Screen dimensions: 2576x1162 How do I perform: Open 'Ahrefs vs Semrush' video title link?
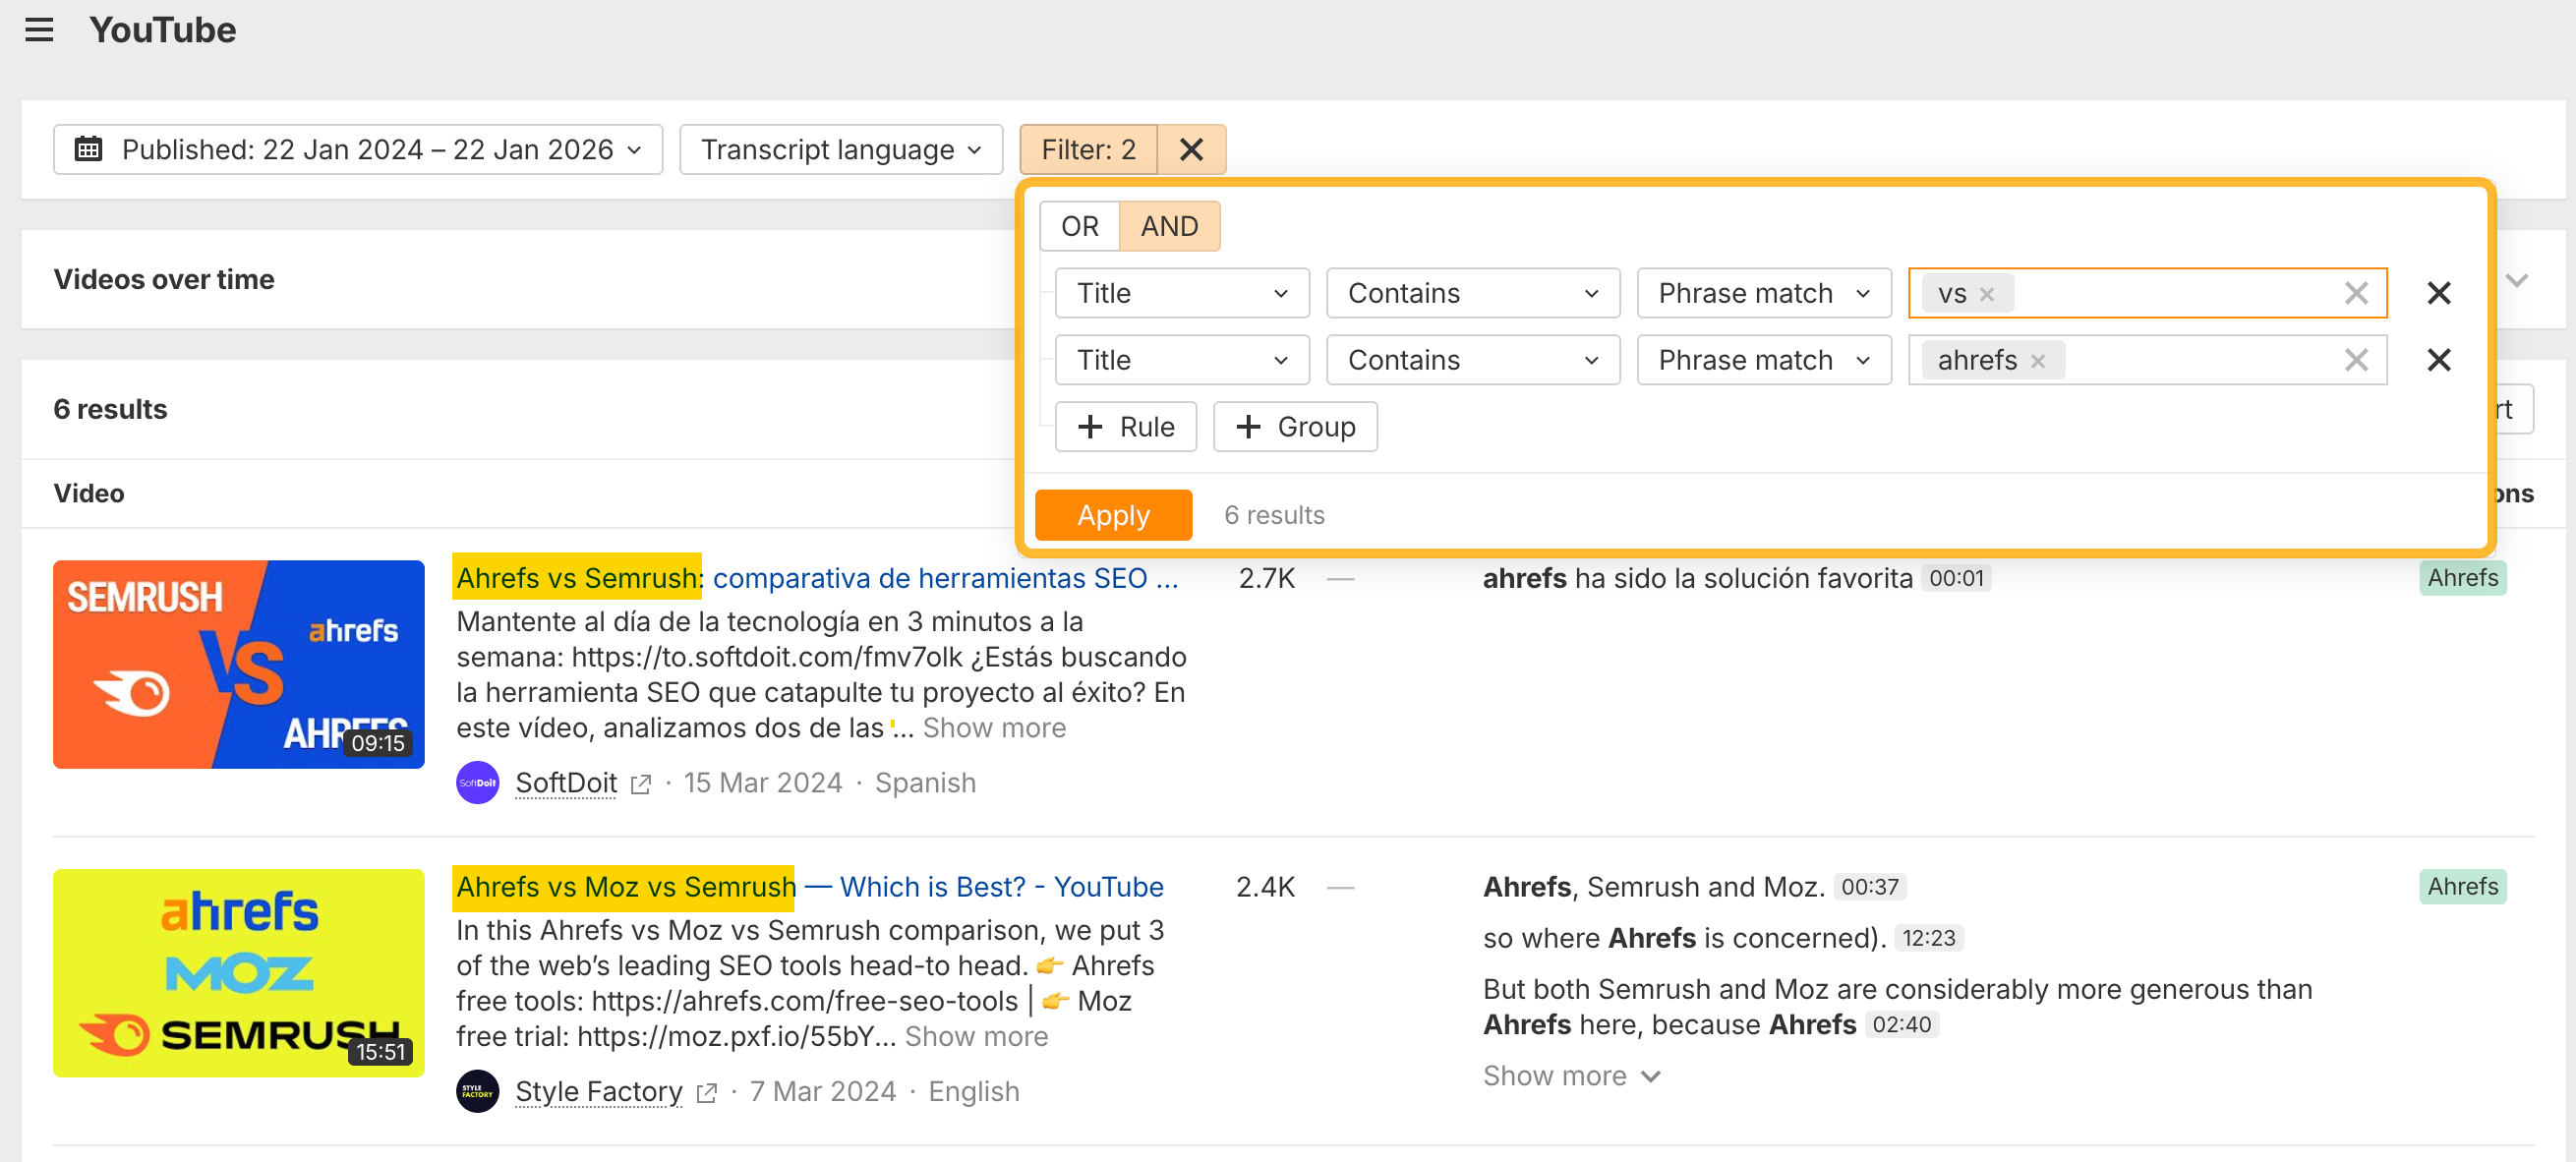tap(817, 578)
